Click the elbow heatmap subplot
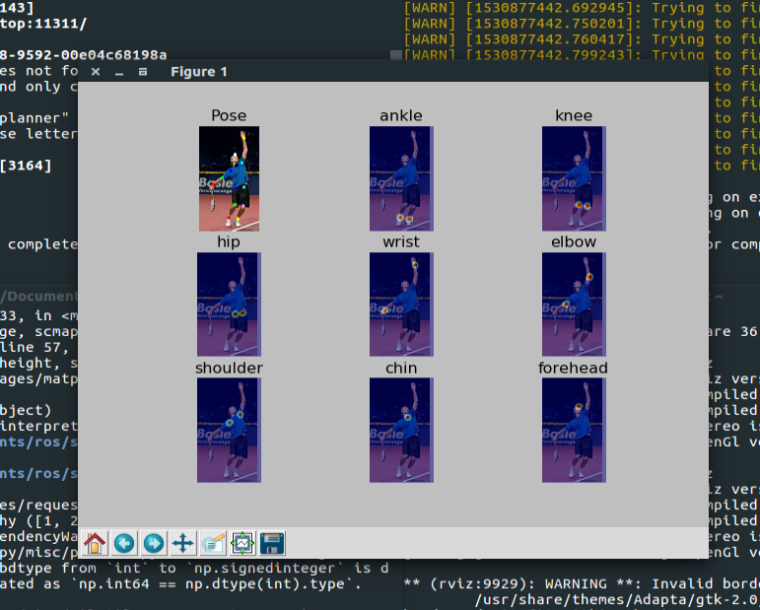This screenshot has width=760, height=610. 574,304
